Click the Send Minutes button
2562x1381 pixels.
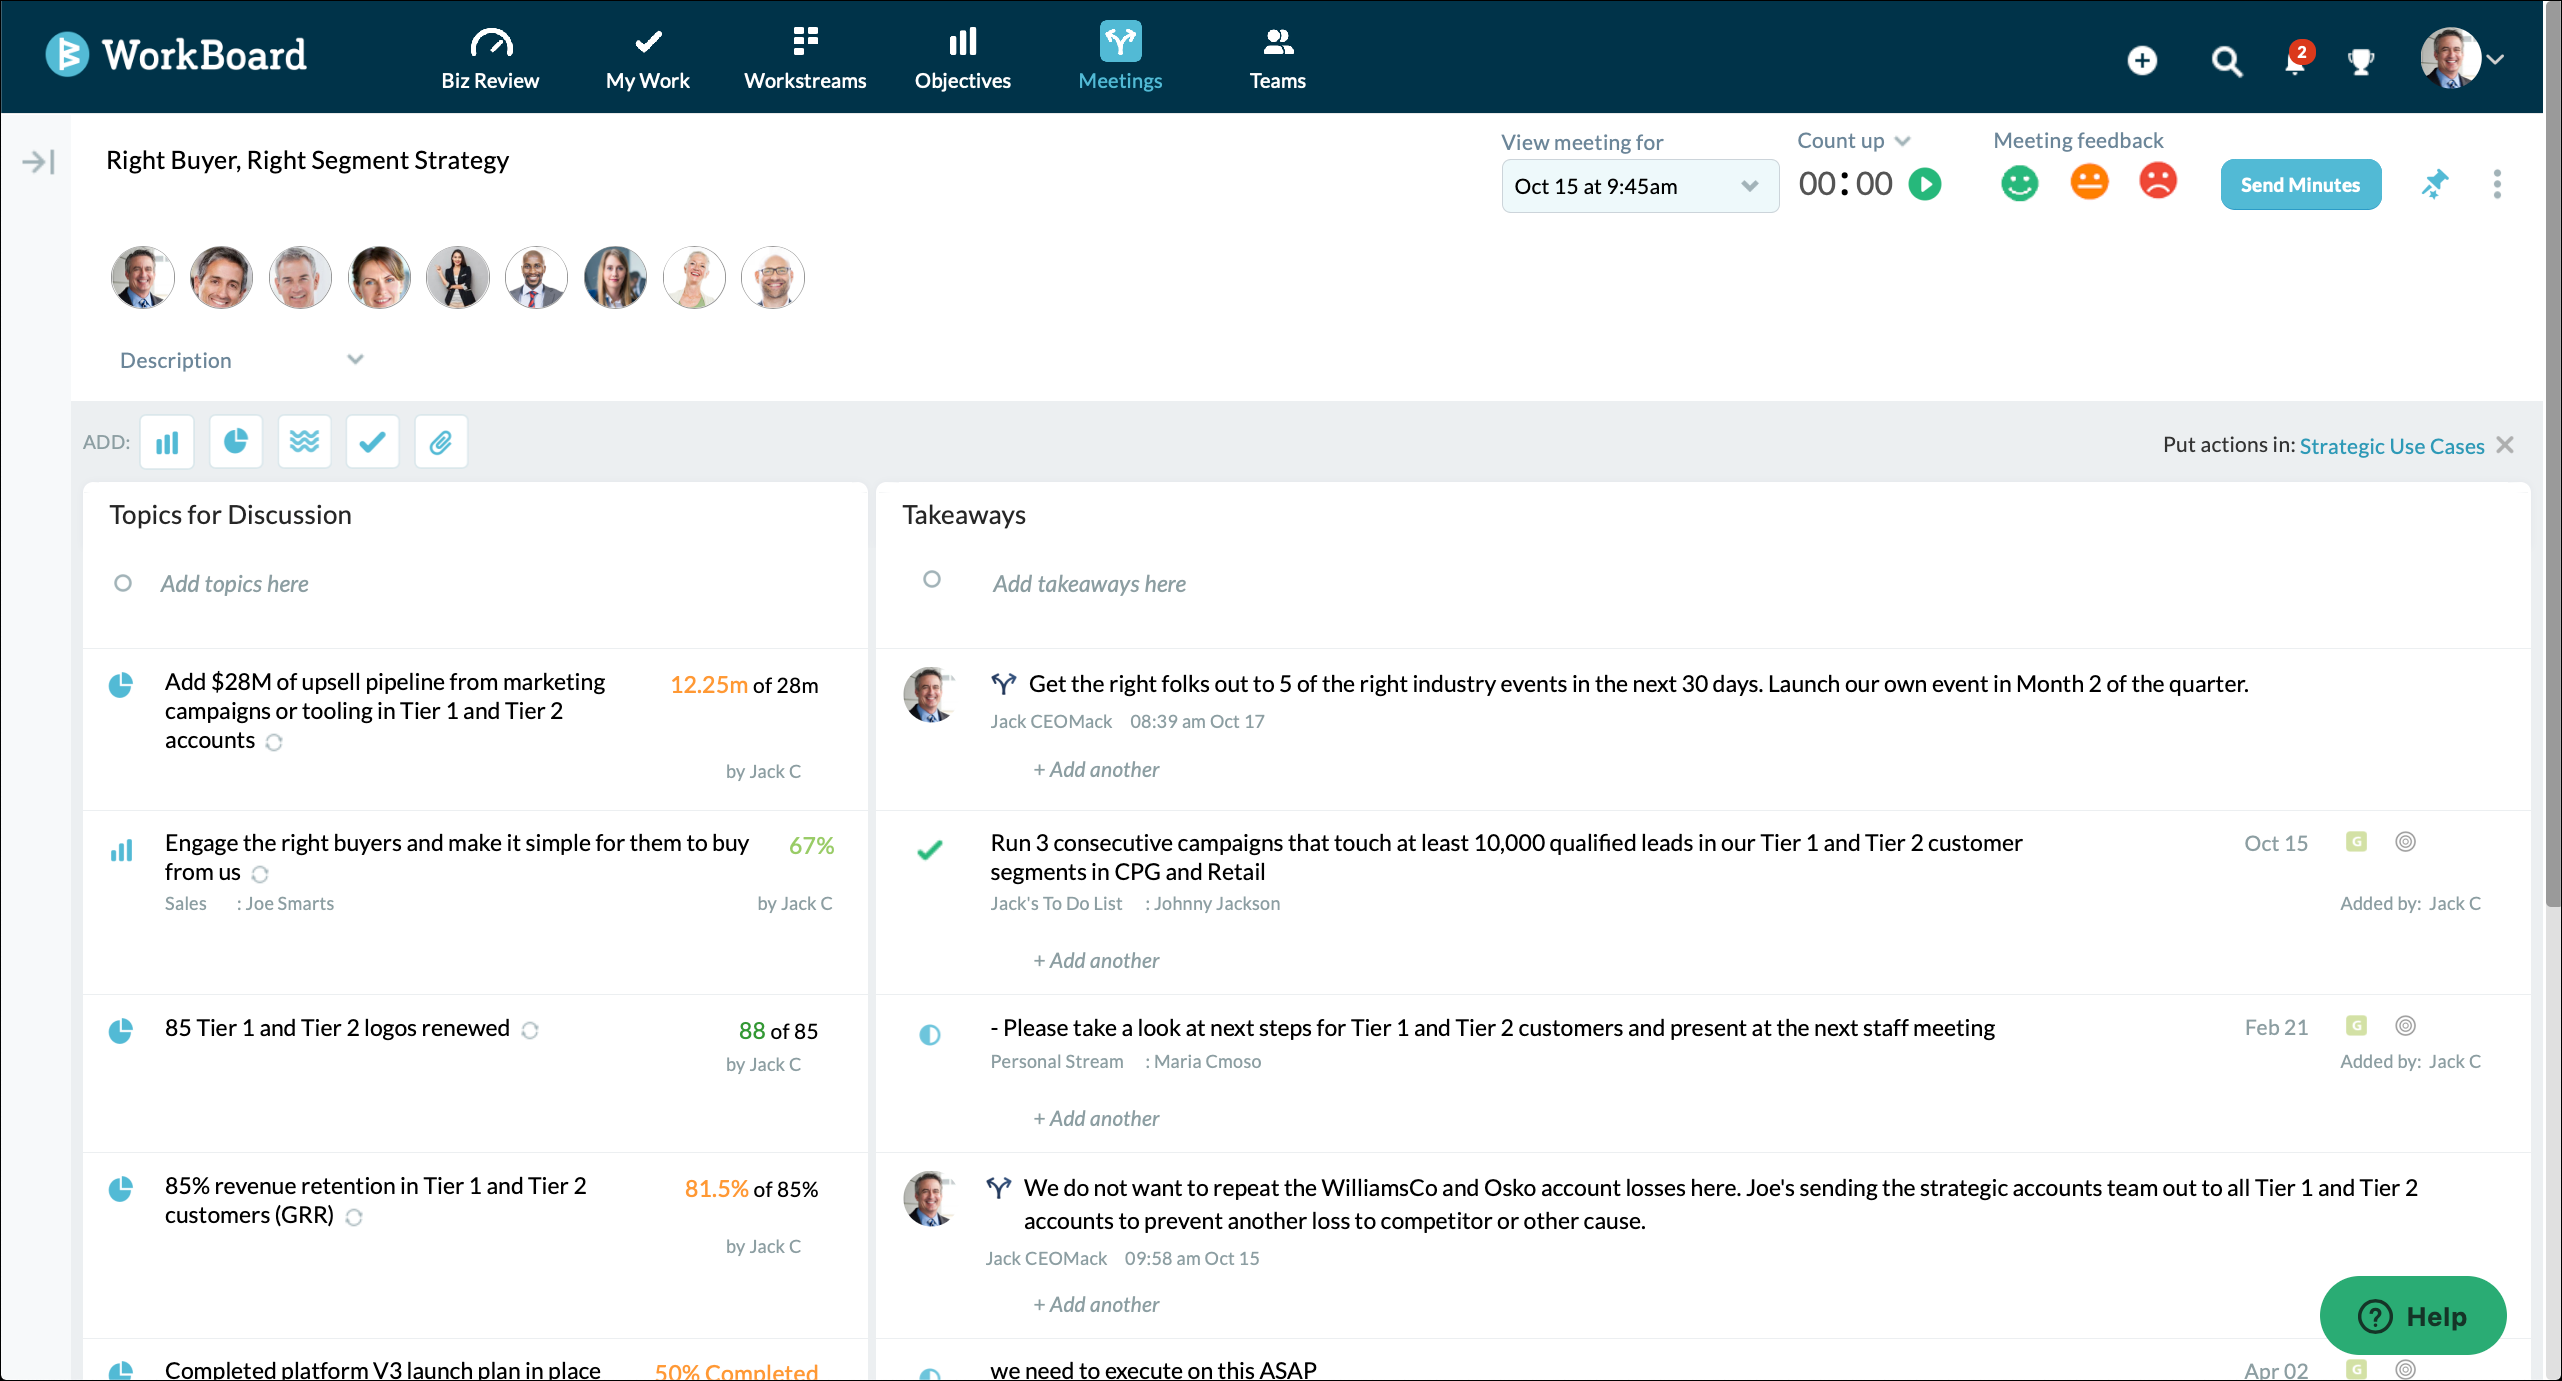[2300, 185]
